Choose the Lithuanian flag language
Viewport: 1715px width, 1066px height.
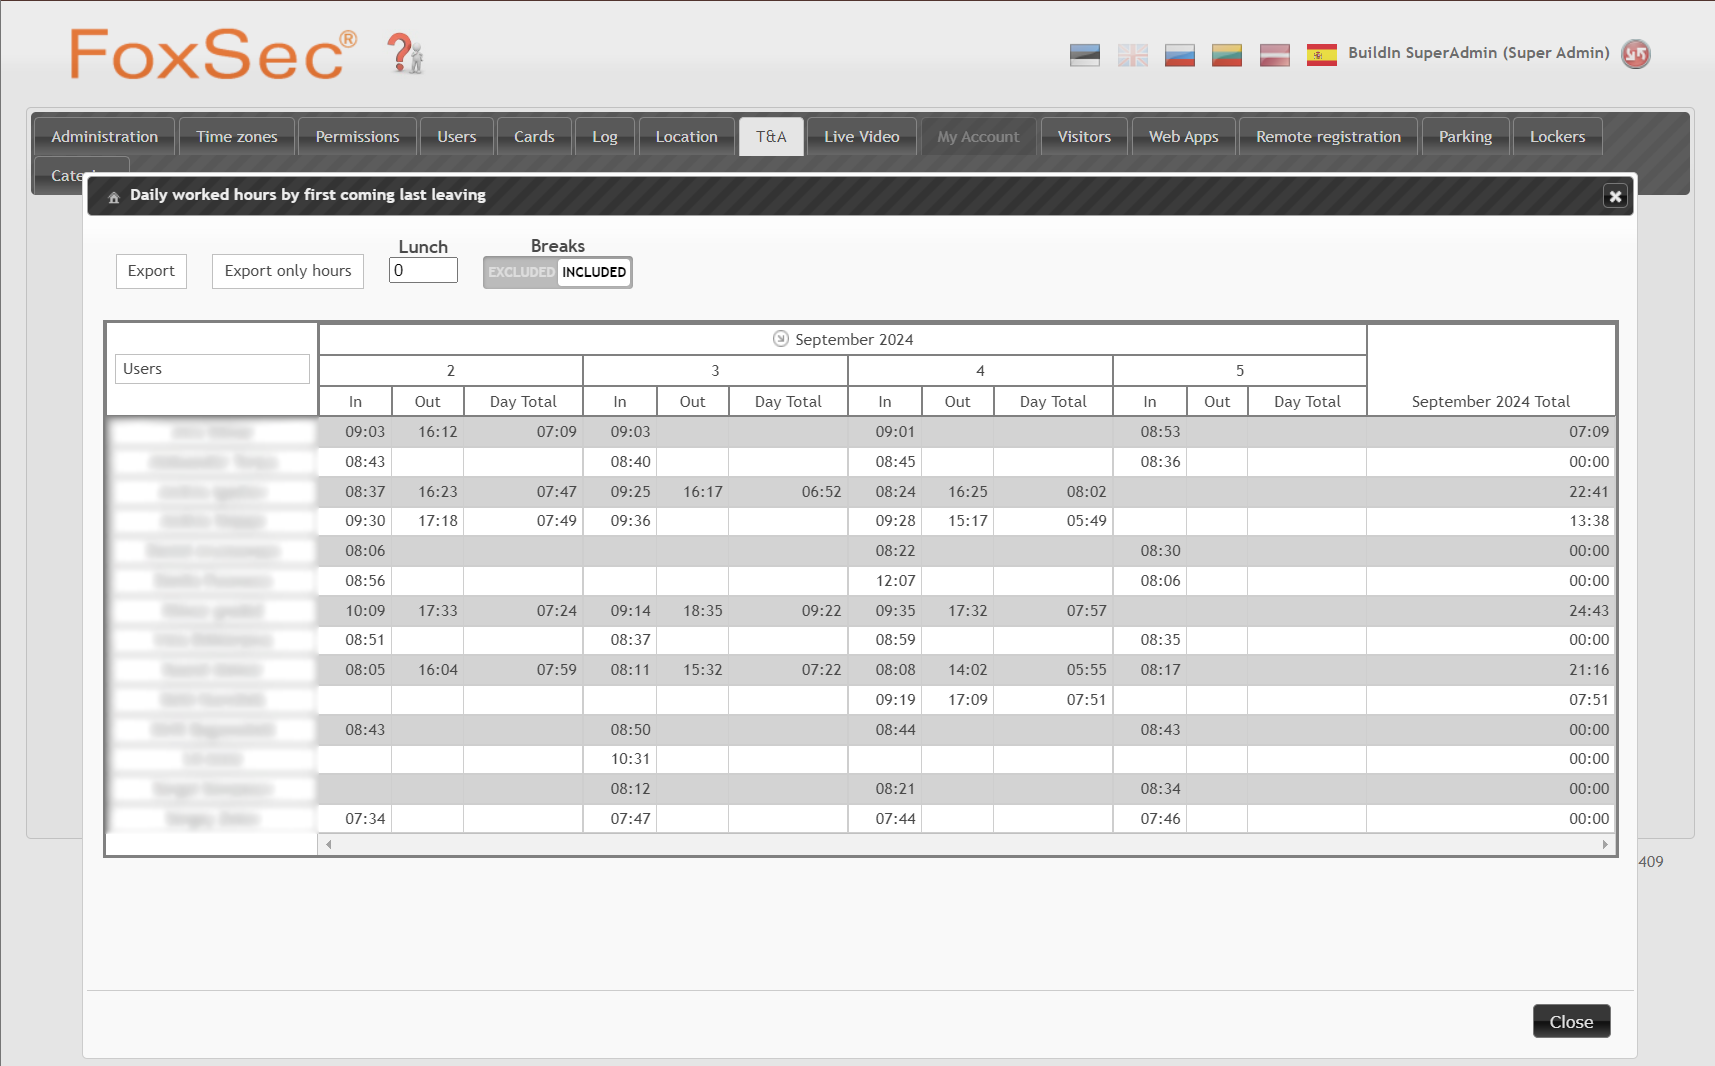coord(1226,55)
